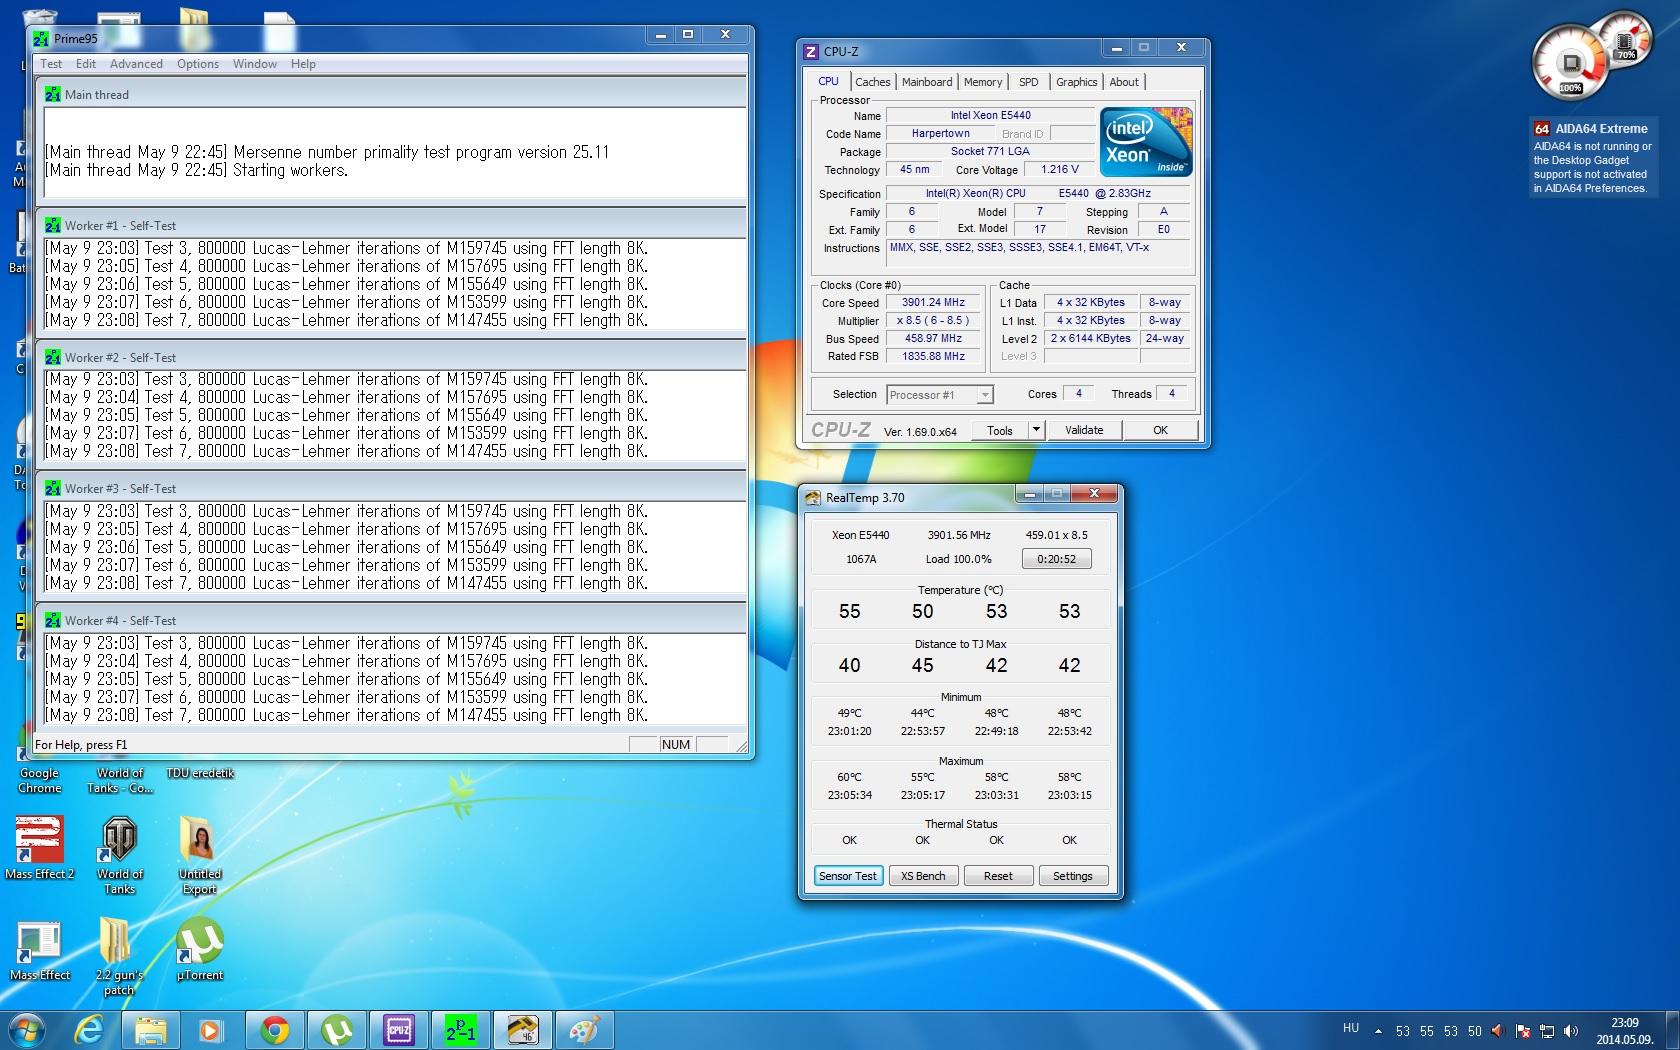
Task: Switch to Chrome on the taskbar
Action: 275,1029
